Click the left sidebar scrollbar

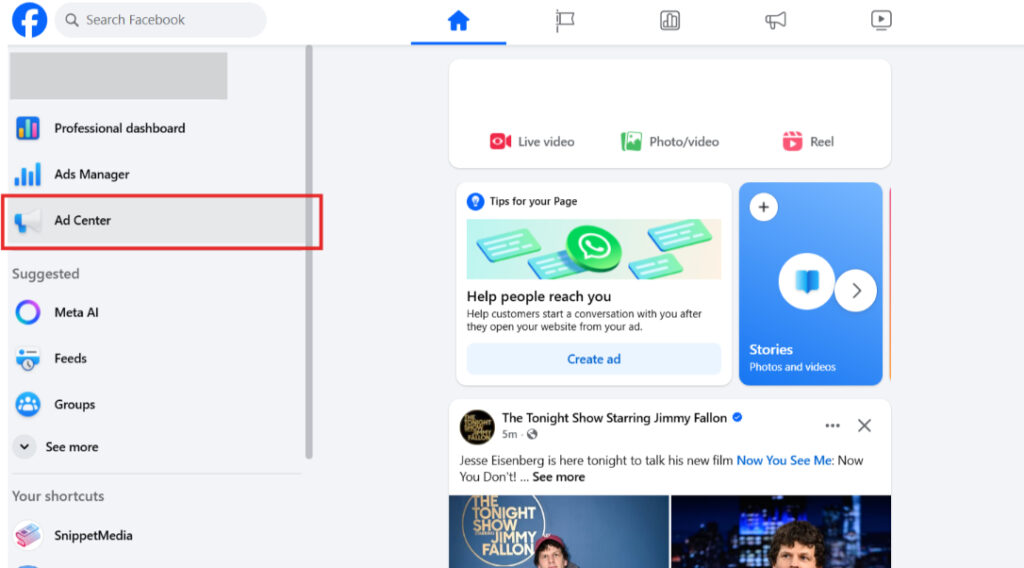(309, 251)
